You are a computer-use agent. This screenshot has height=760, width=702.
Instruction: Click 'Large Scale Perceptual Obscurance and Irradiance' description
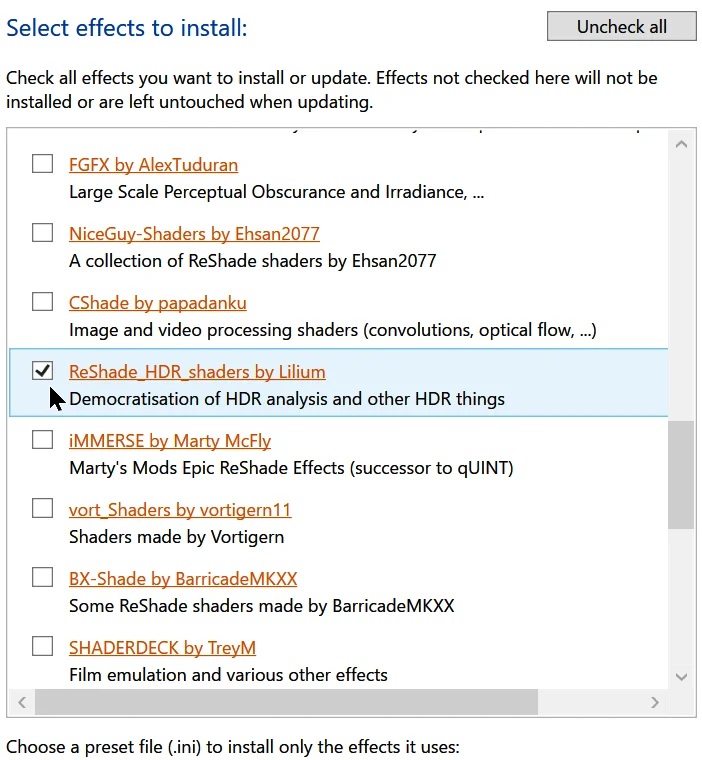[x=276, y=192]
